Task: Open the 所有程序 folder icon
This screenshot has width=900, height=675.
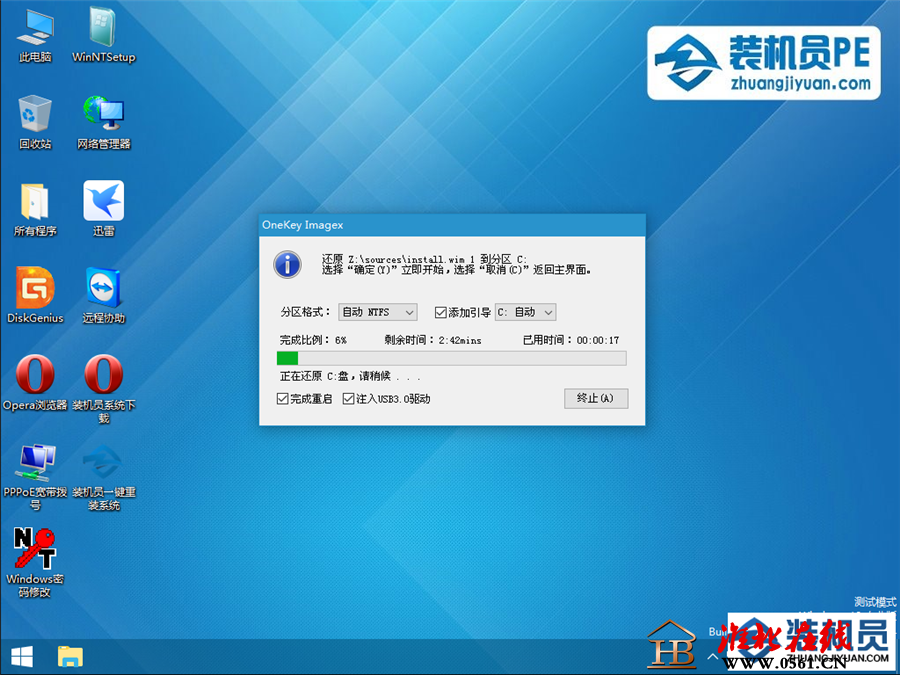Action: [35, 210]
